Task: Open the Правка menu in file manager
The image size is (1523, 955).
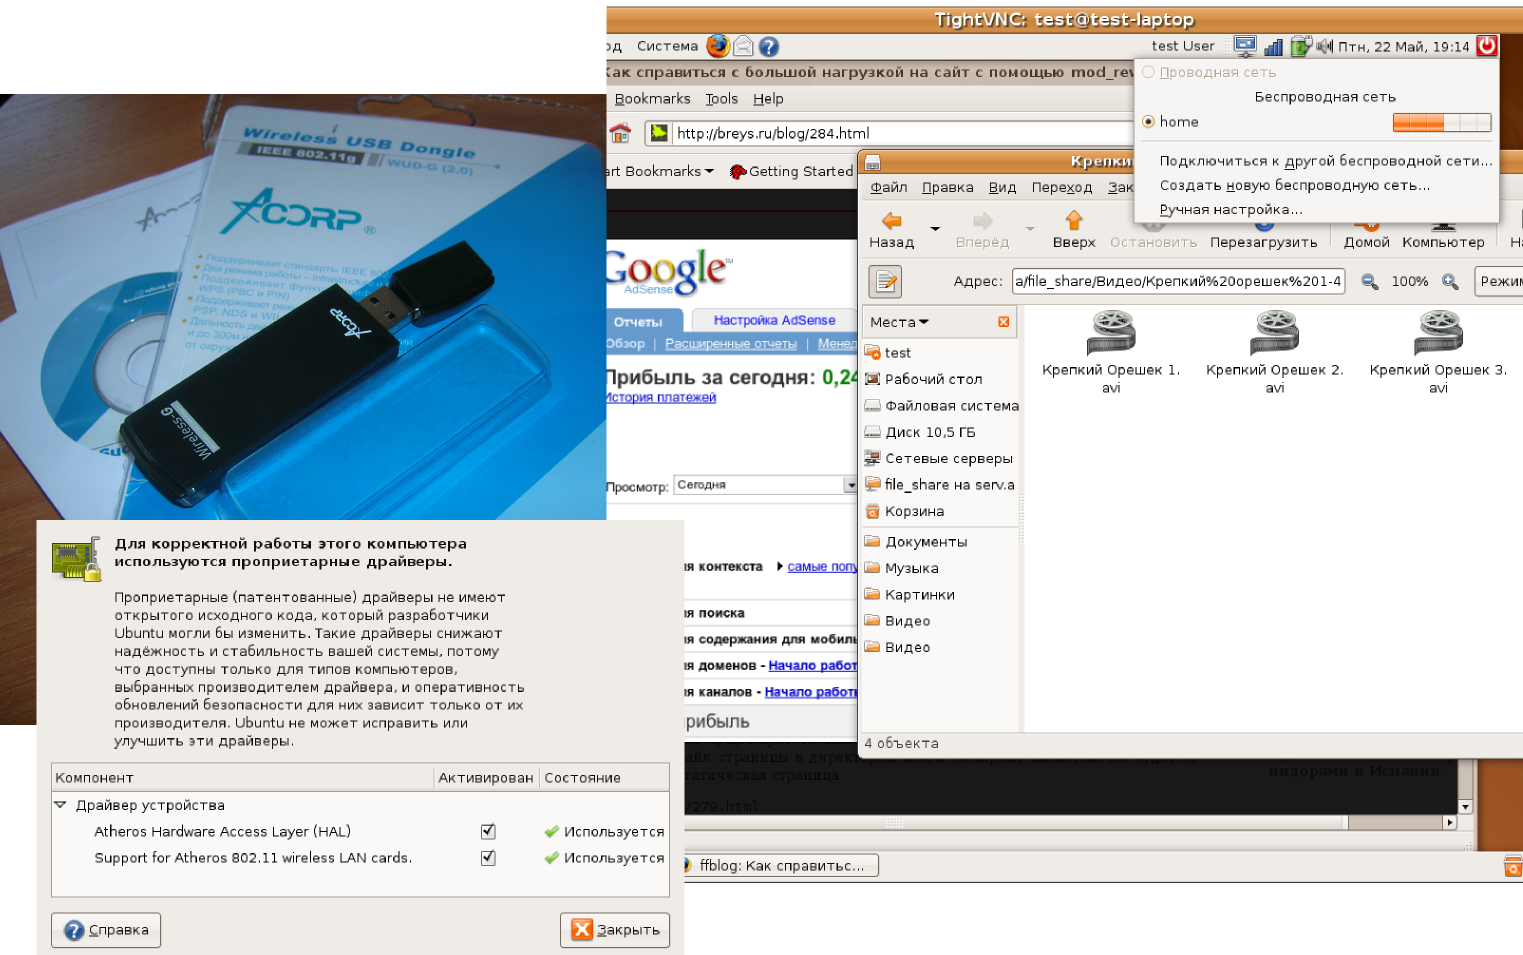Action: tap(947, 187)
